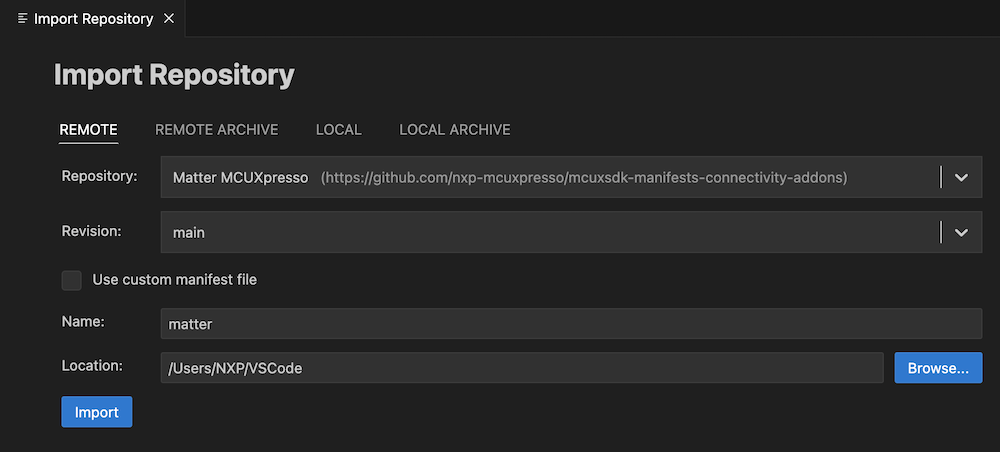Focus the Name field containing matter

point(571,324)
